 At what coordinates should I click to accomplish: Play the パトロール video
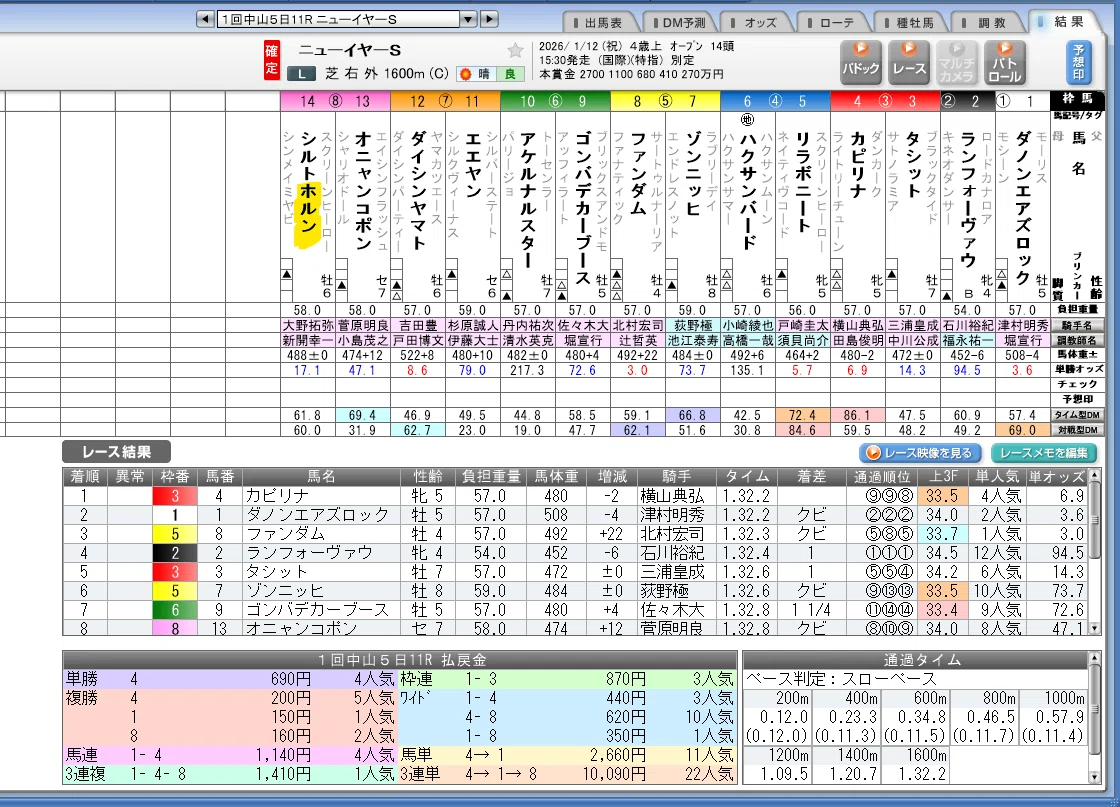pyautogui.click(x=1004, y=61)
